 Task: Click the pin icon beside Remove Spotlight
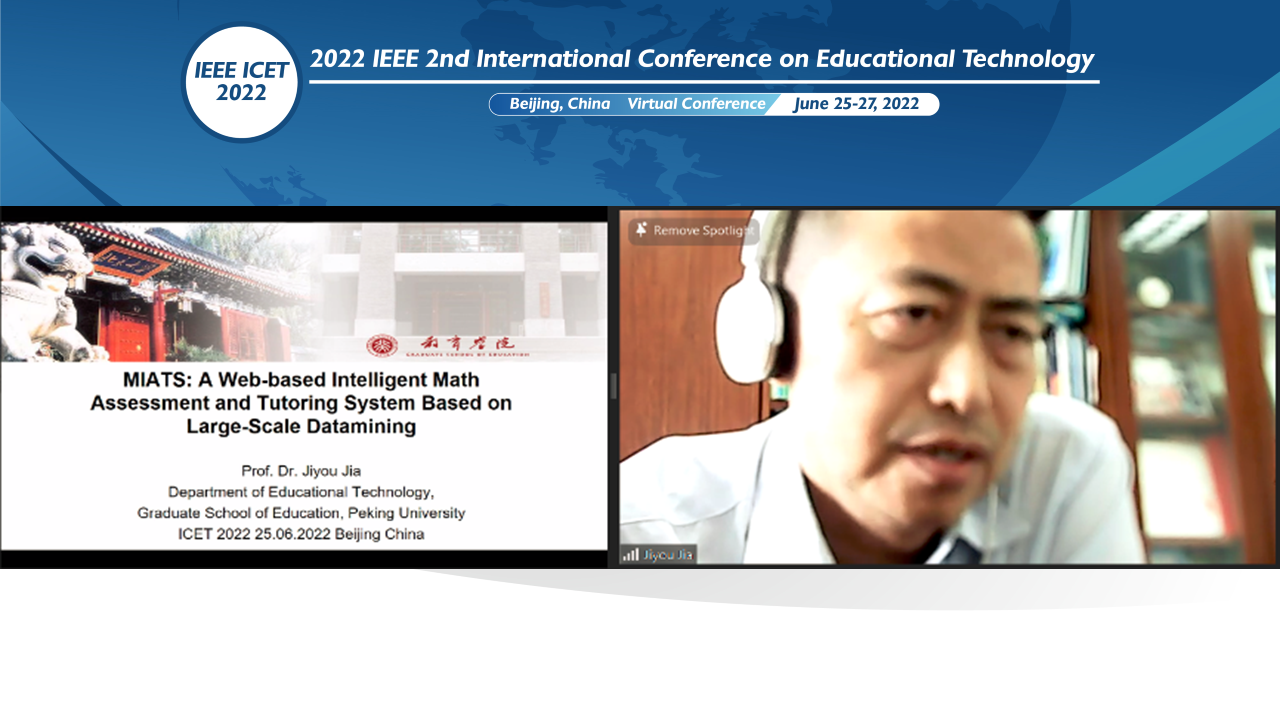[x=641, y=230]
